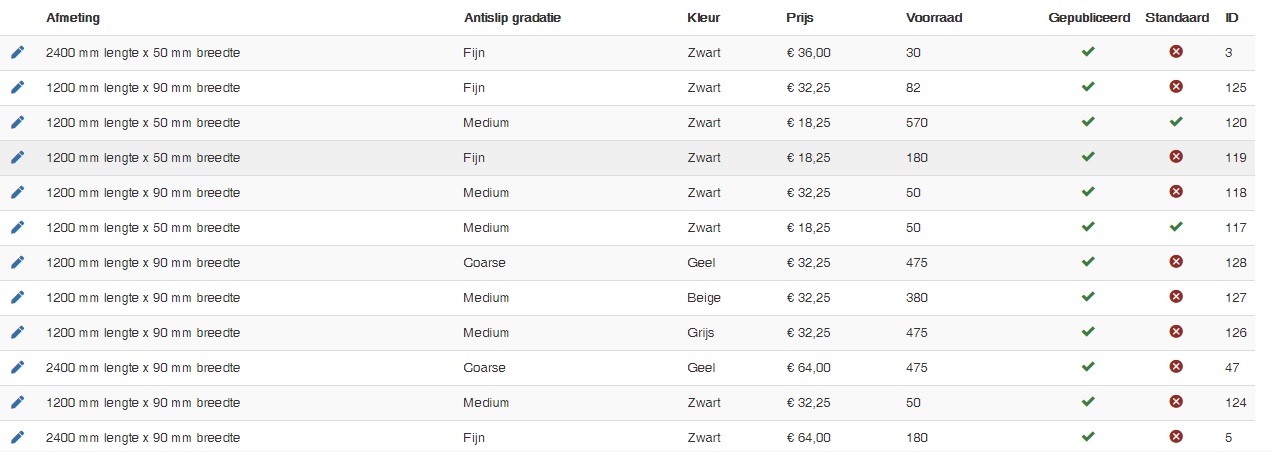Image resolution: width=1273 pixels, height=452 pixels.
Task: Click the ID column header
Action: (x=1231, y=18)
